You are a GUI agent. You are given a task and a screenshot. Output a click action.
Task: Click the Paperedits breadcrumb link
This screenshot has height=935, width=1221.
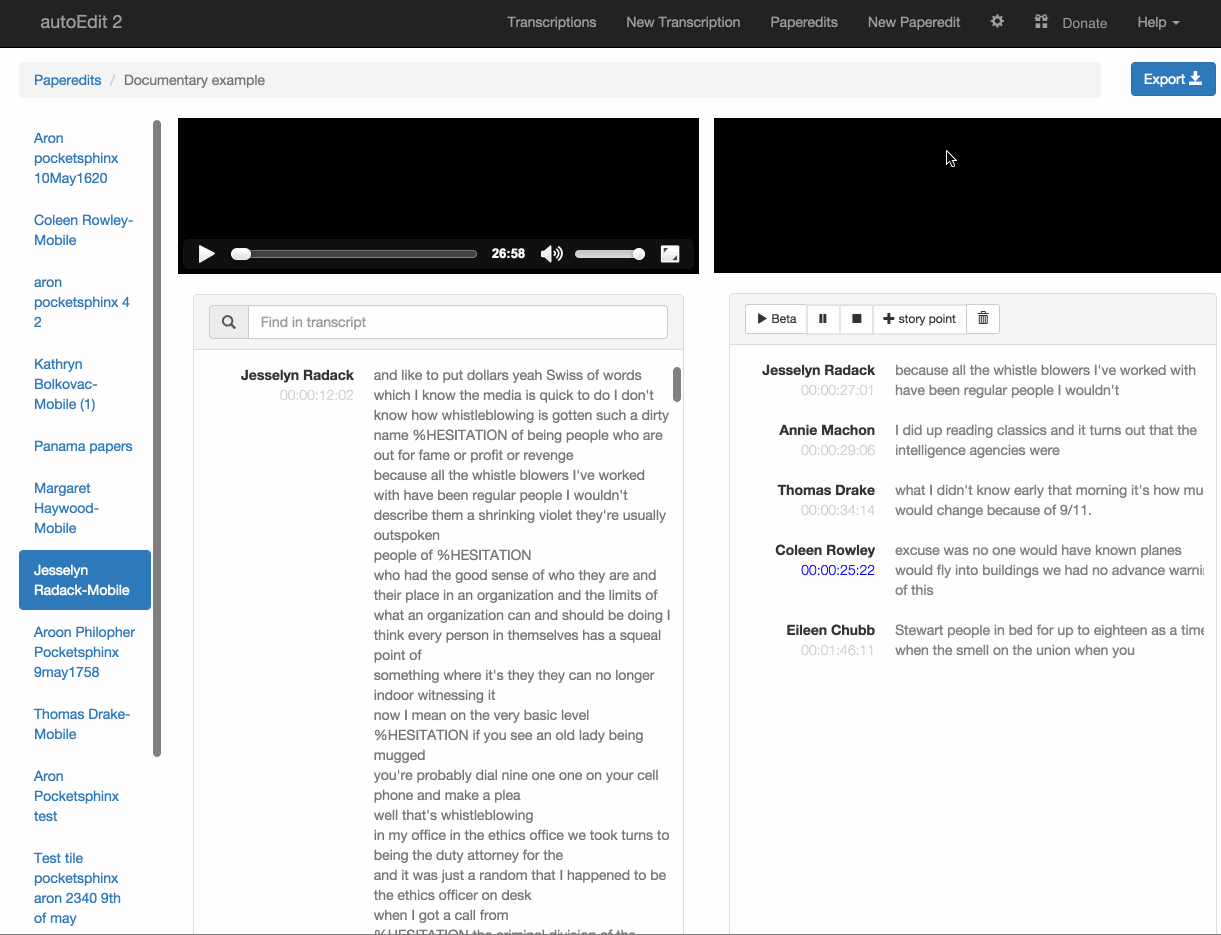[x=67, y=80]
